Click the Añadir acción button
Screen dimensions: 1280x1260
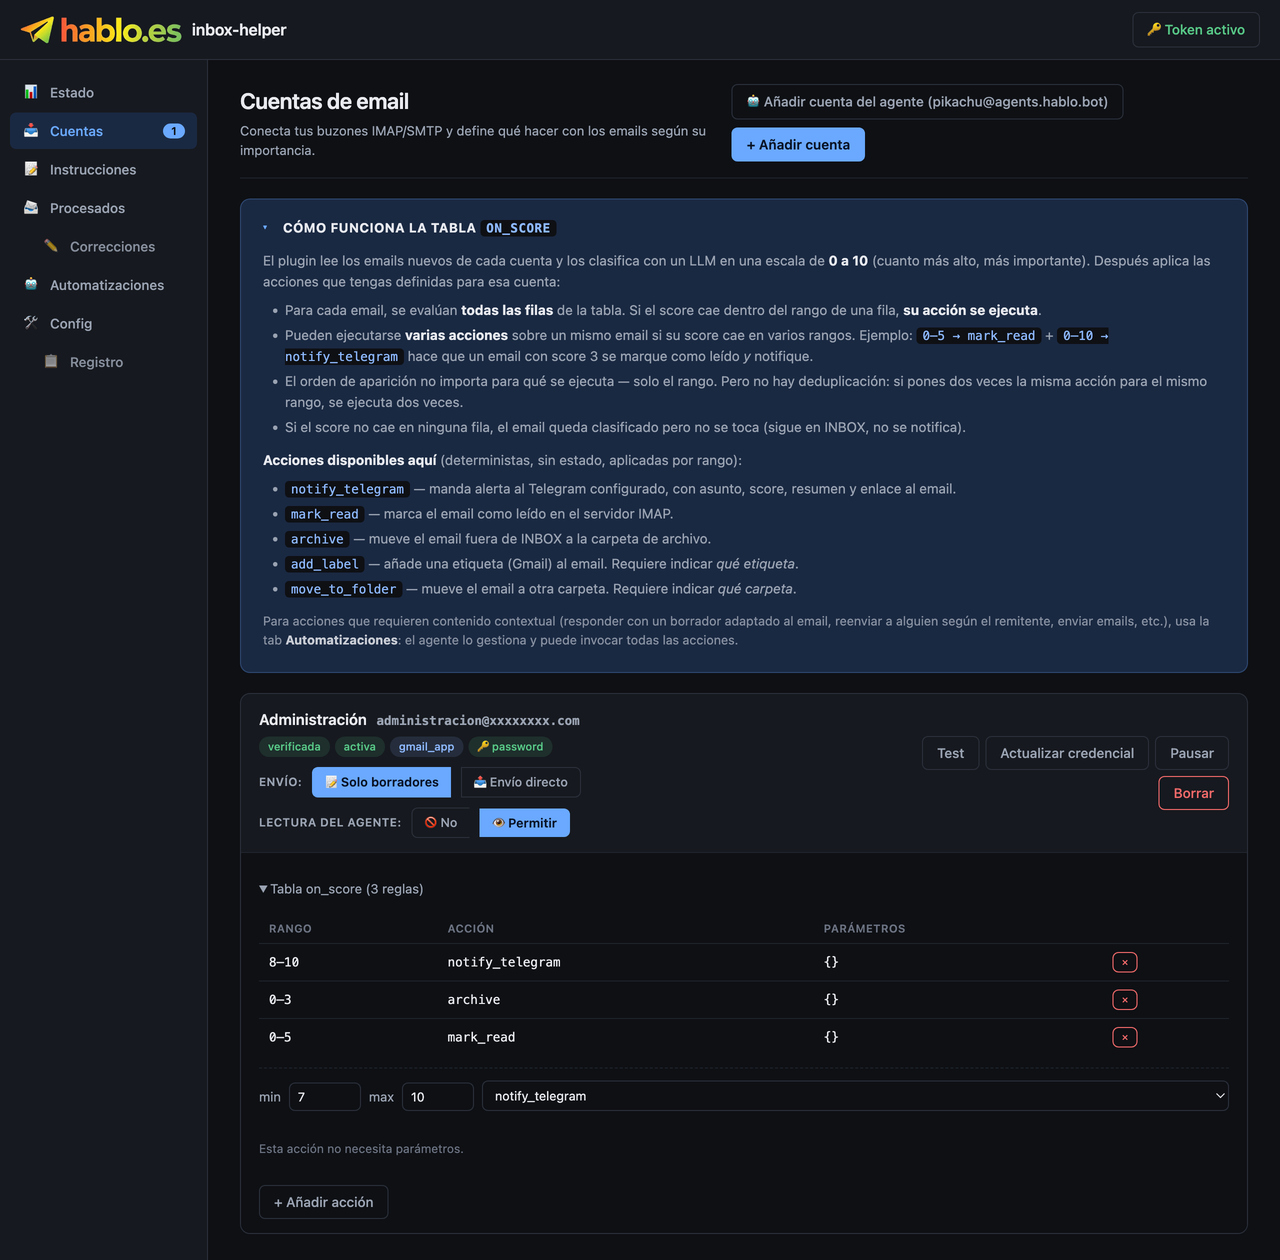324,1202
